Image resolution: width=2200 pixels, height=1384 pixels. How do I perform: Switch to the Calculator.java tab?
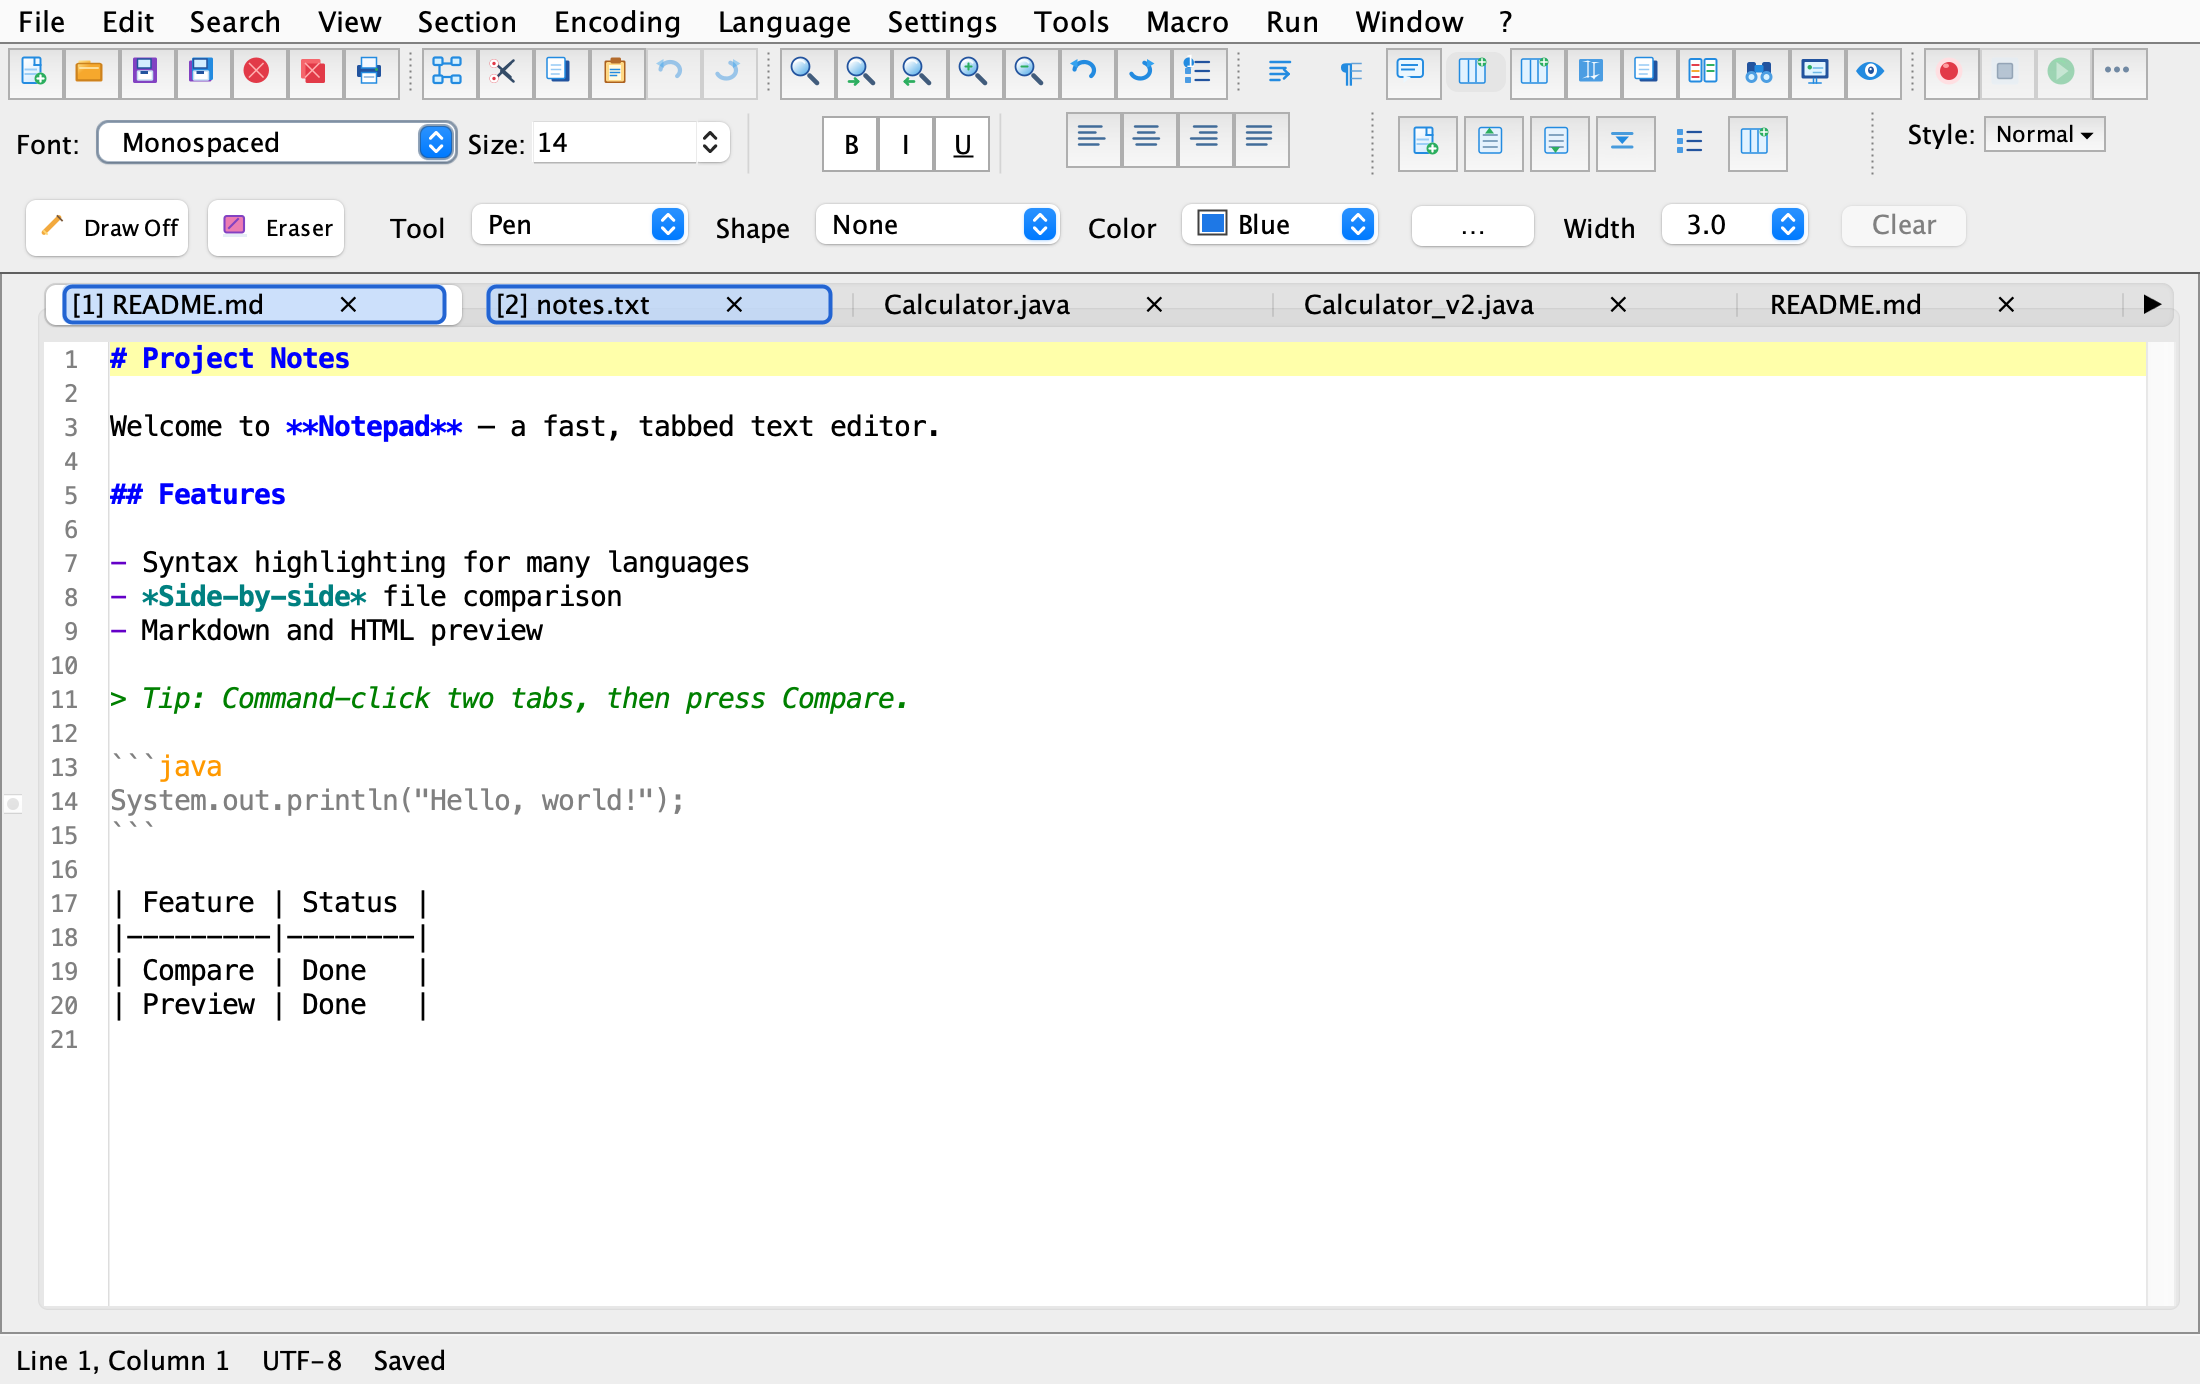pos(976,305)
